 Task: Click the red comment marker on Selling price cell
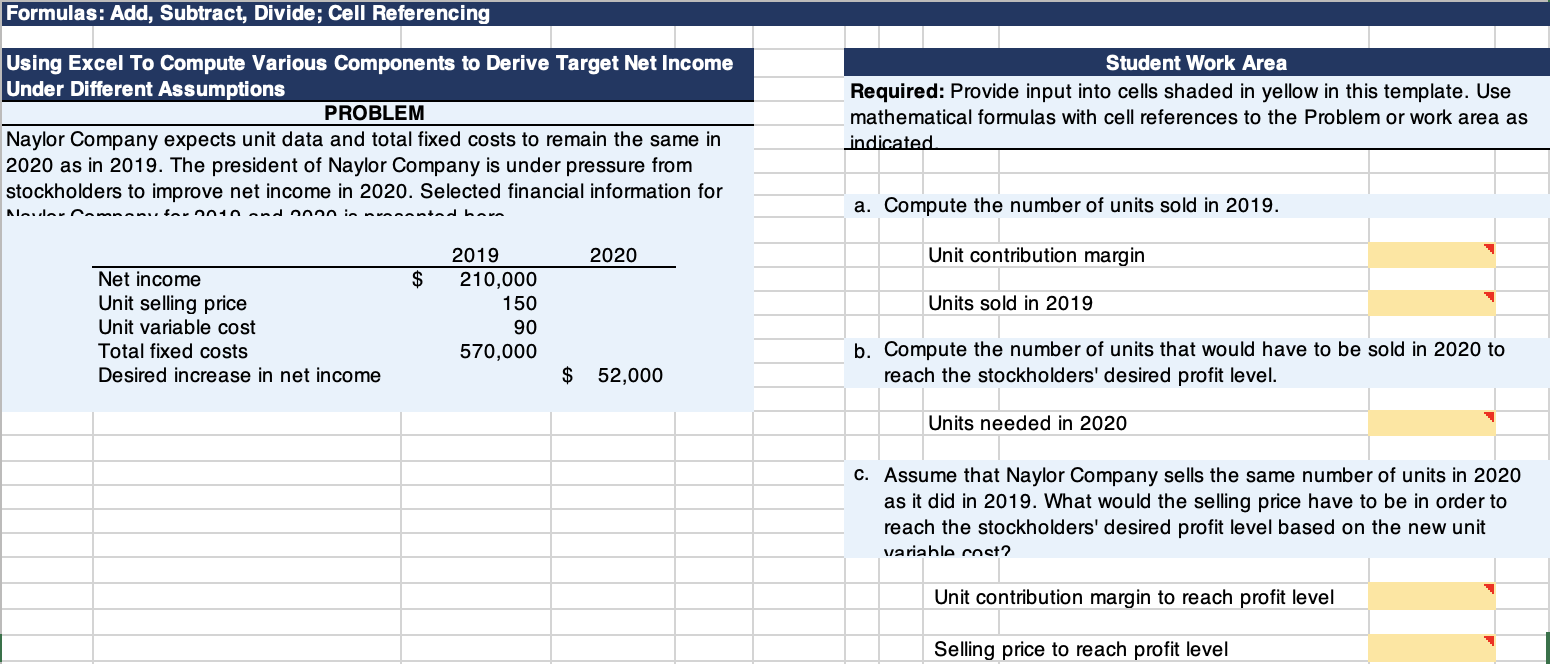tap(1489, 642)
